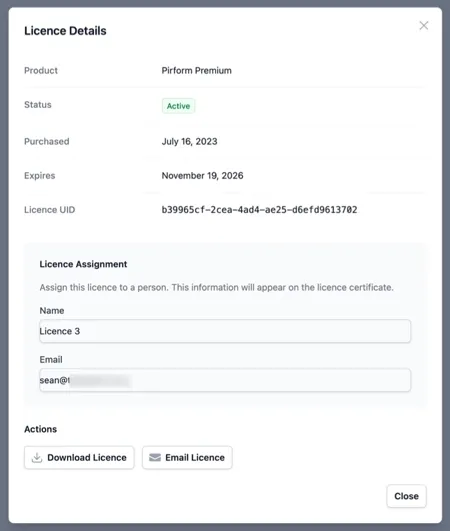Click the Name field label
The width and height of the screenshot is (450, 531).
tap(52, 311)
